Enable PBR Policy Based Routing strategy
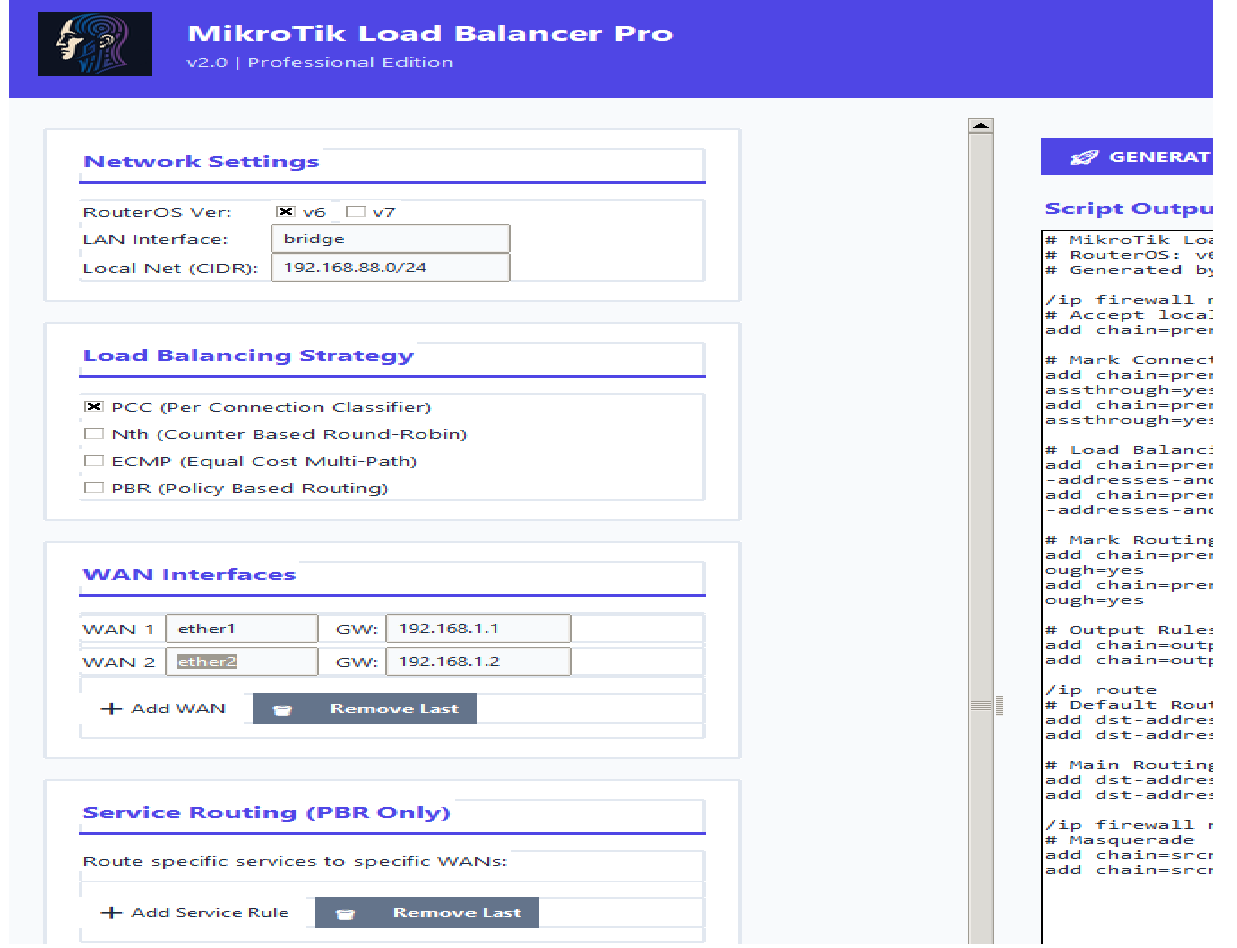Viewport: 1237px width, 948px height. point(94,487)
